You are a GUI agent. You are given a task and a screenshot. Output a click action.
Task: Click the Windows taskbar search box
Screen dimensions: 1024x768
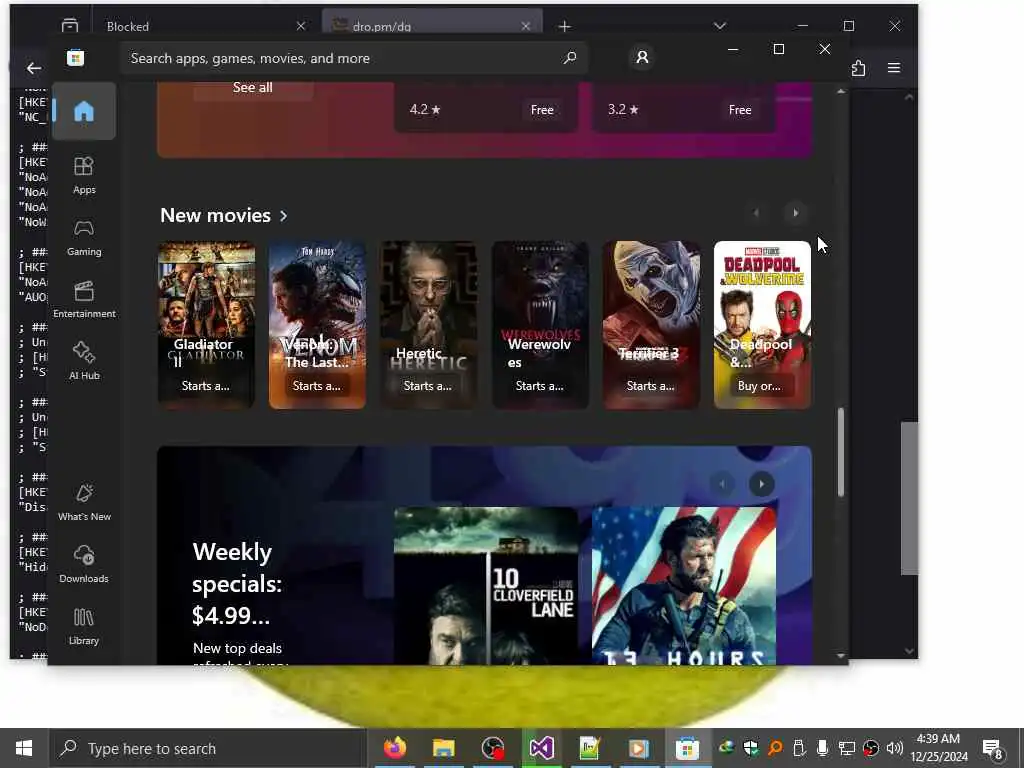208,748
